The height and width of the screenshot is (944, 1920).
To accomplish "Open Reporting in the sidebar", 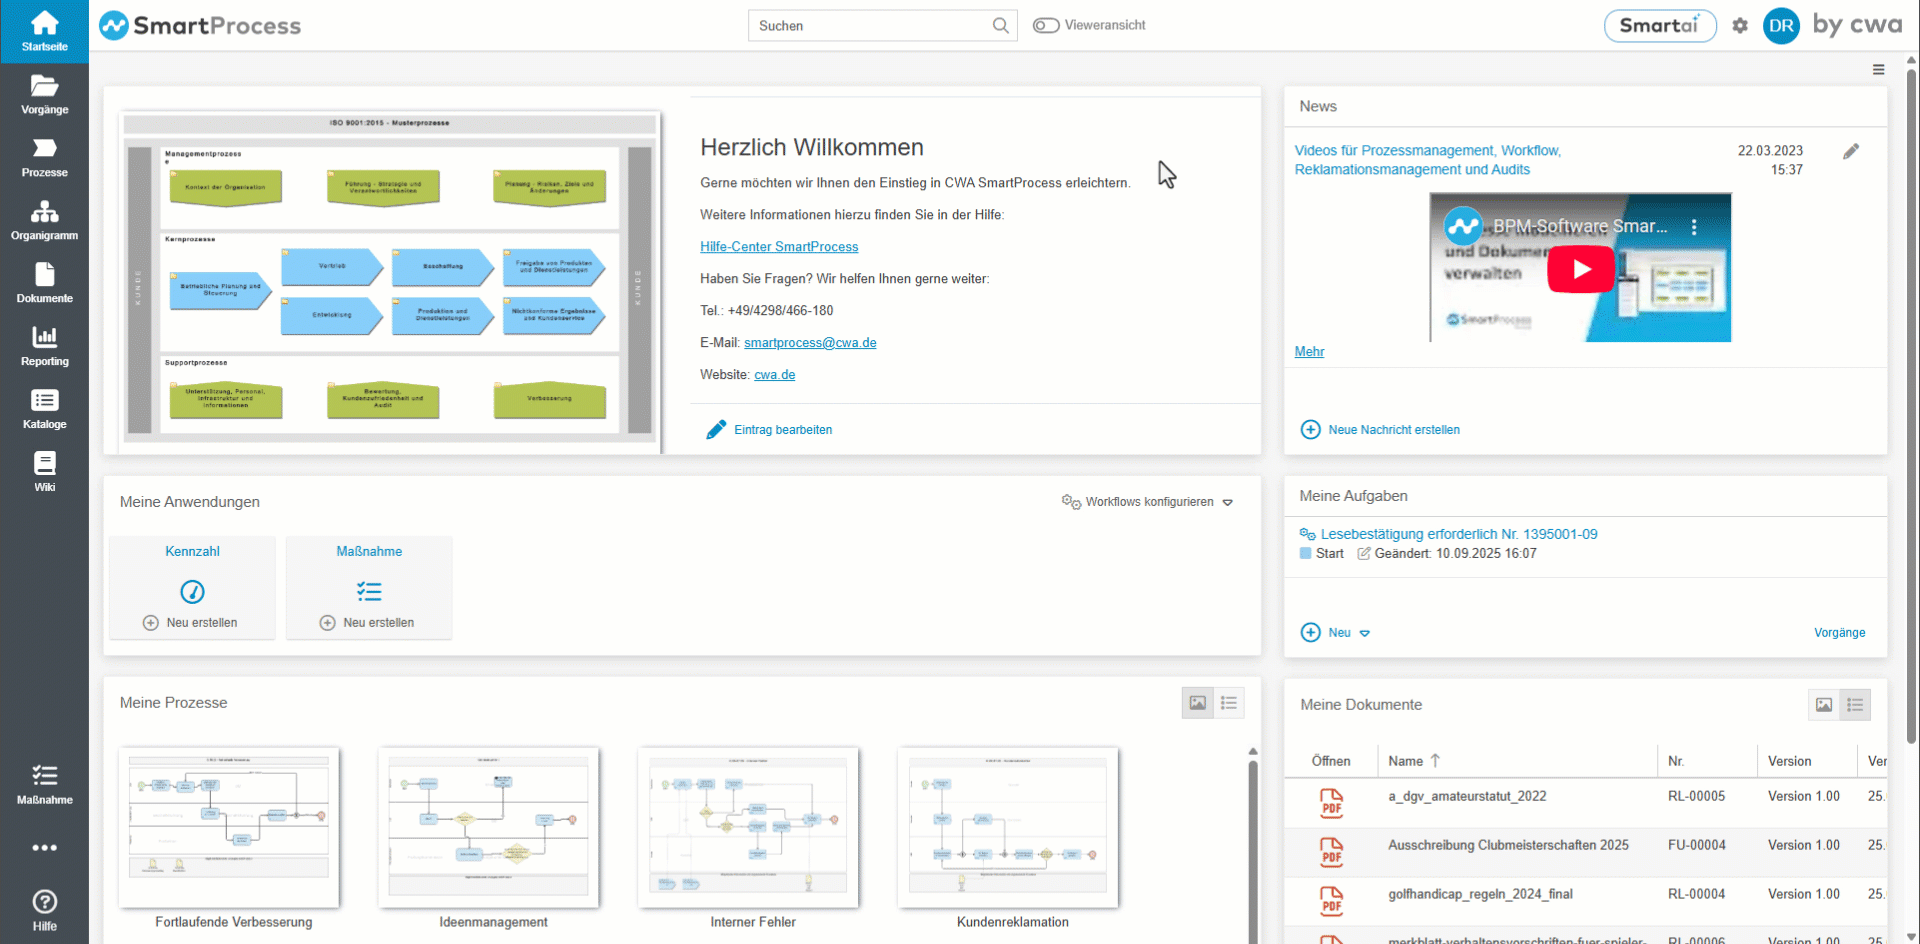I will 44,347.
